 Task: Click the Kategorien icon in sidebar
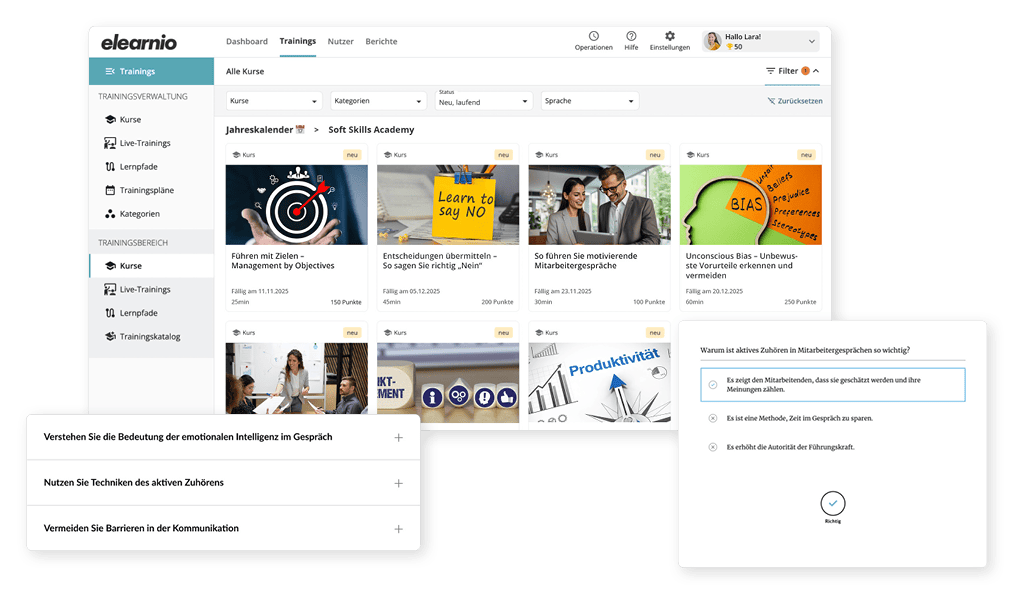tap(110, 214)
